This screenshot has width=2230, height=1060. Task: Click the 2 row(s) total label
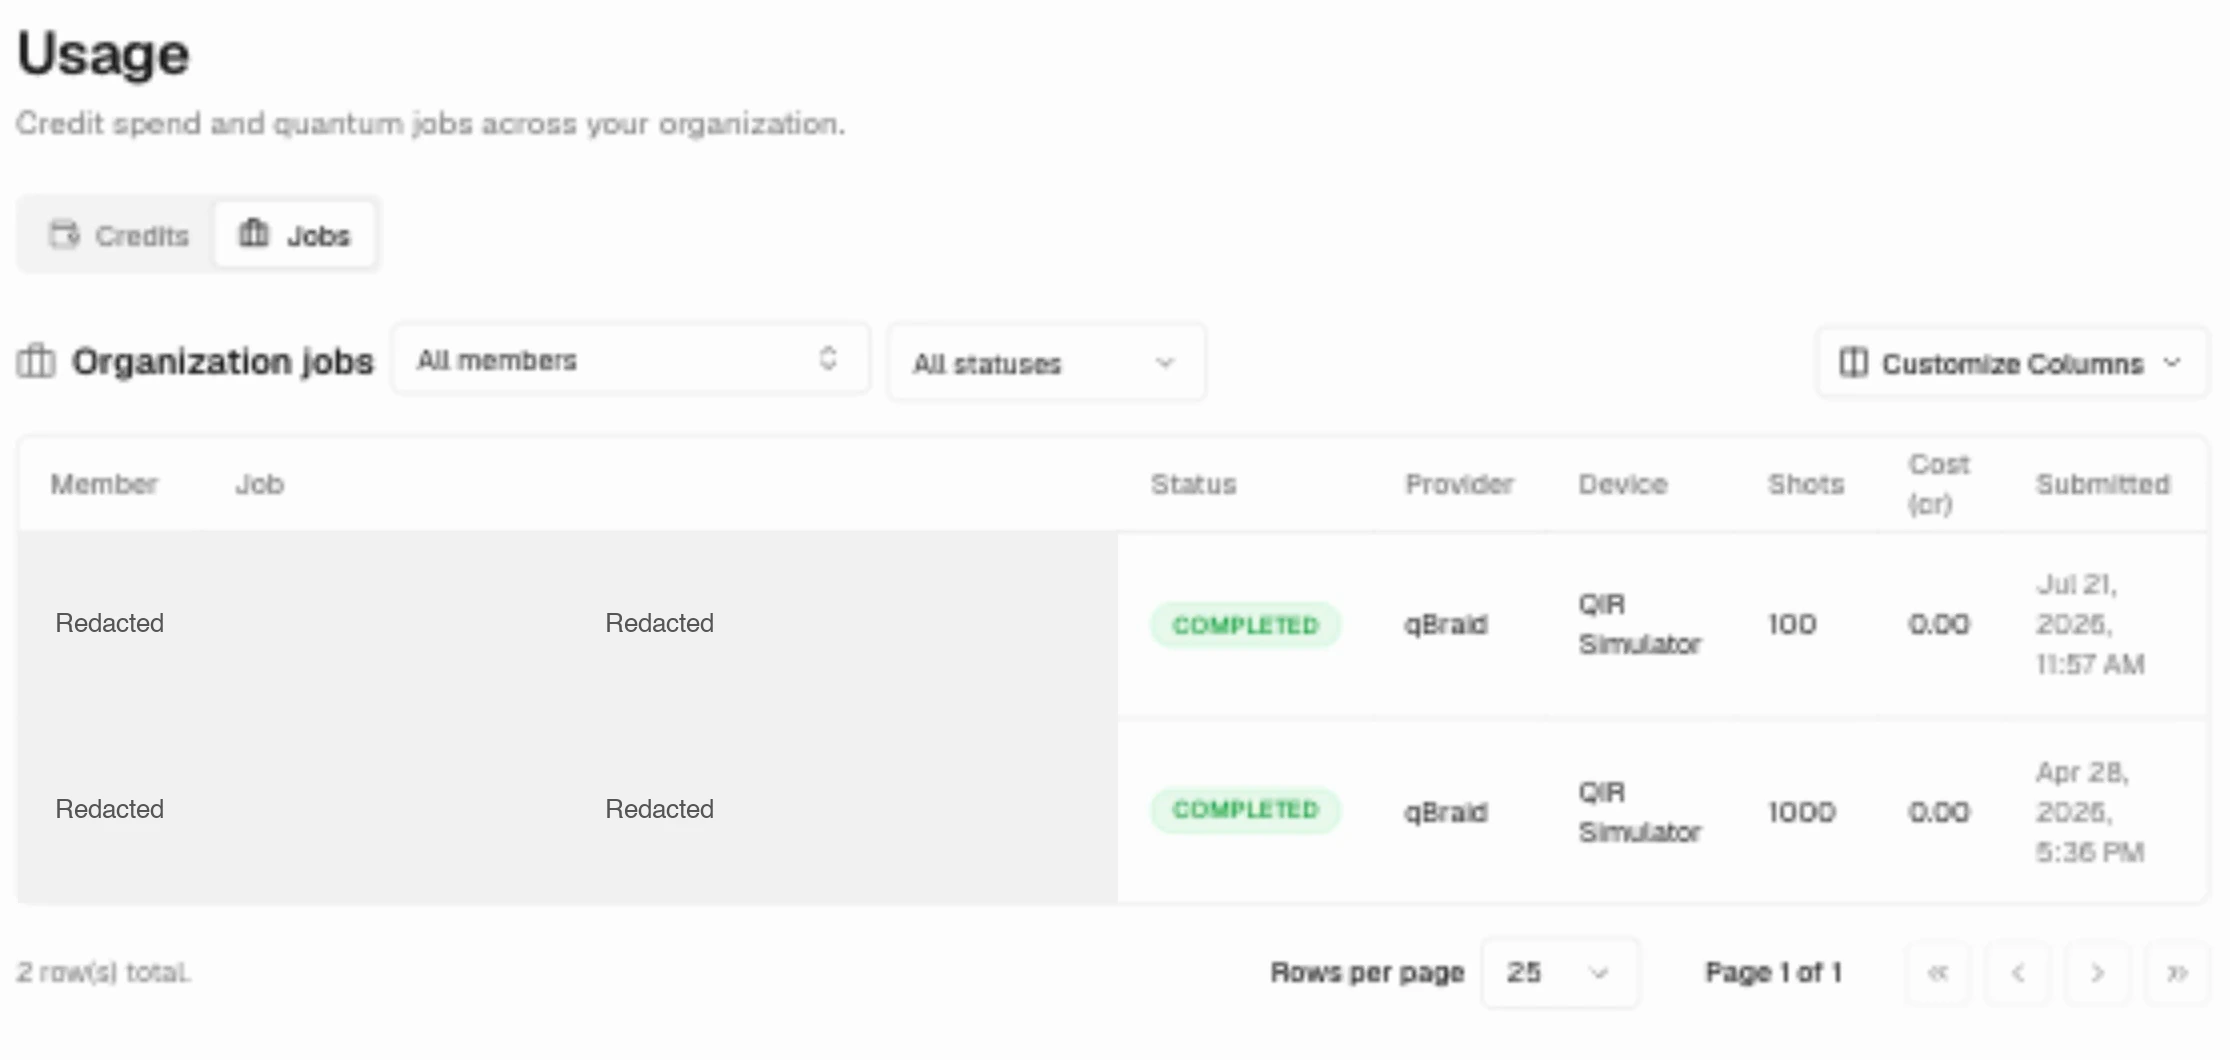click(104, 972)
